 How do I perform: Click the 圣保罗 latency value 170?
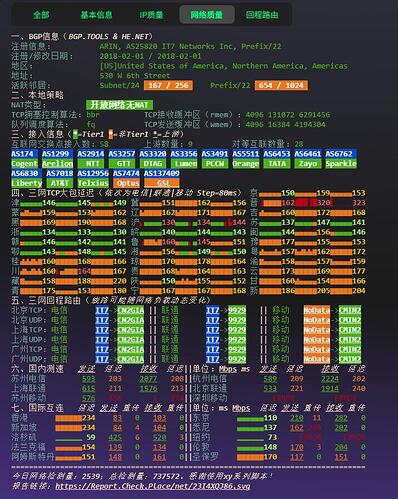(x=270, y=457)
